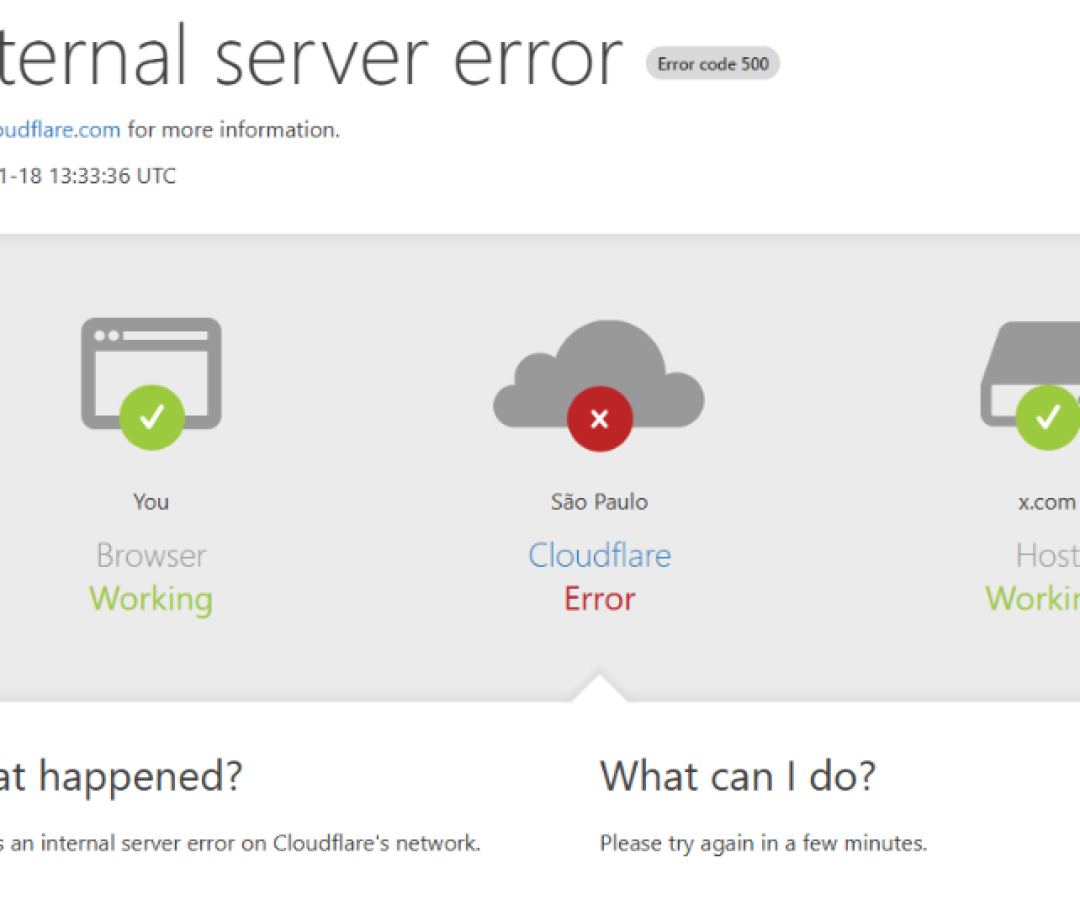Click the red Error status text
This screenshot has height=900, width=1080.
pos(599,599)
